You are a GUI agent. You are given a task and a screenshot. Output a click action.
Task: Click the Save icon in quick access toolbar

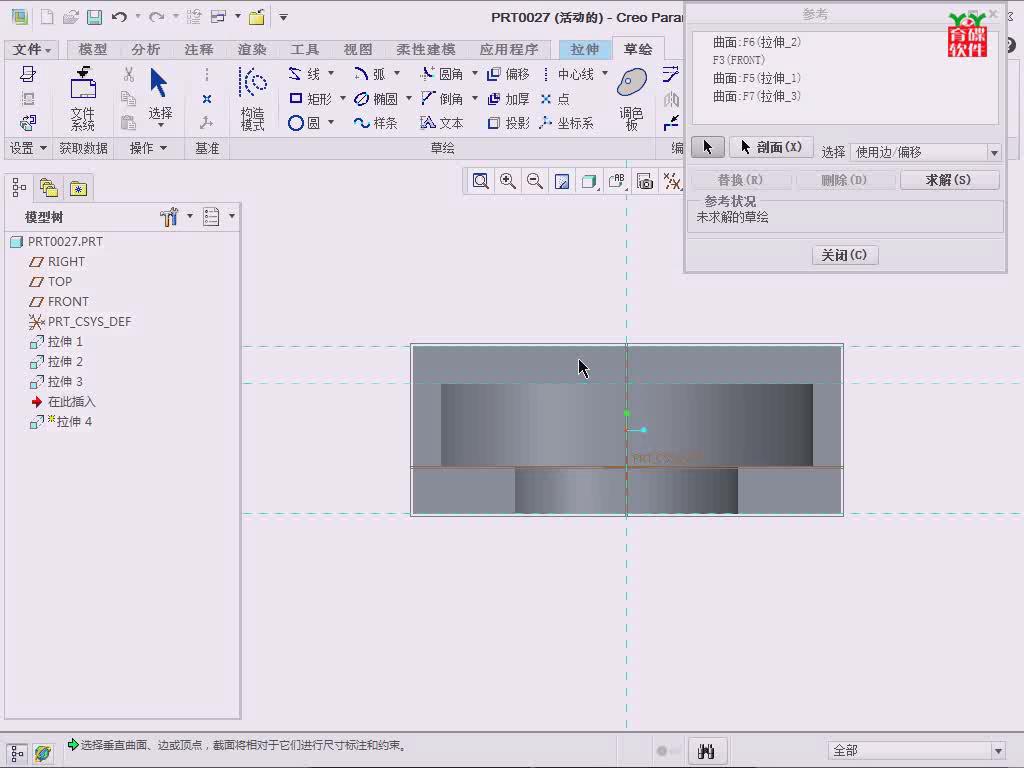[95, 17]
